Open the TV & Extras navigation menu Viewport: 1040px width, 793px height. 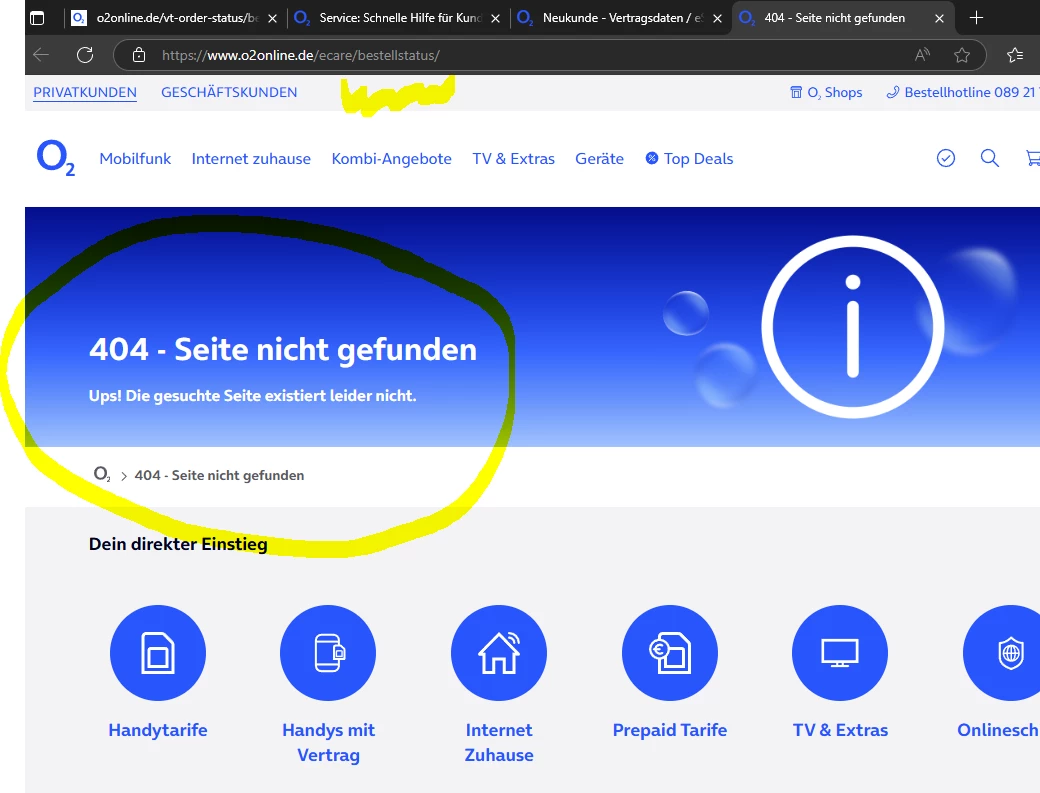(x=513, y=158)
